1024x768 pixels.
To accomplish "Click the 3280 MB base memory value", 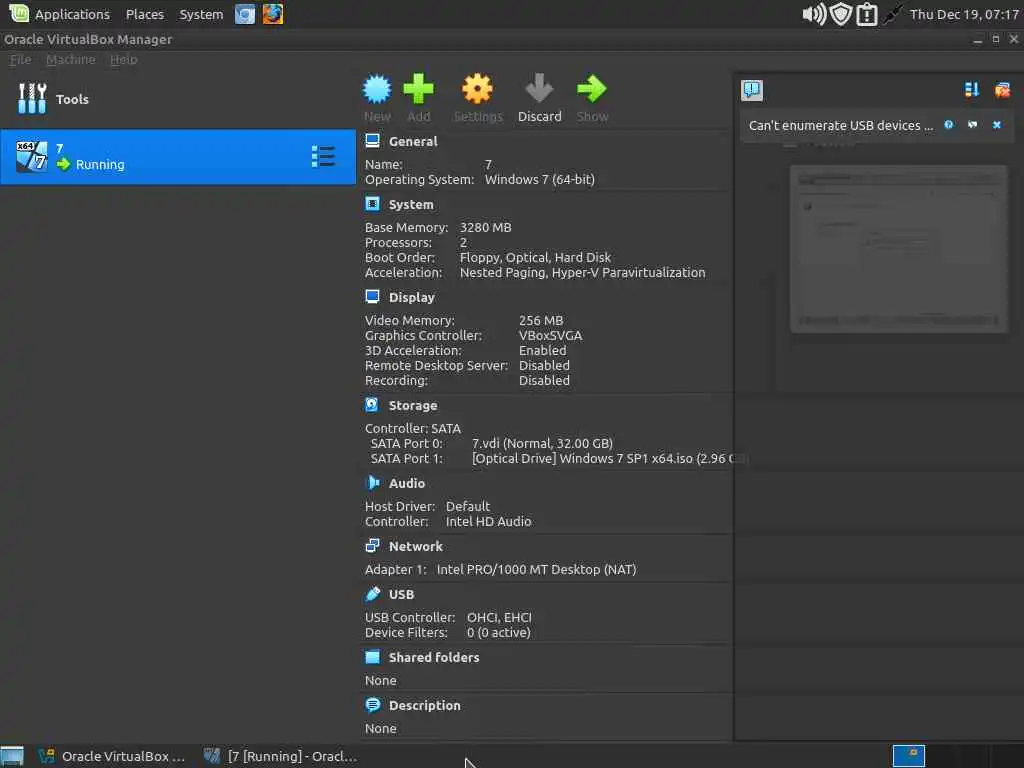I will (x=485, y=227).
